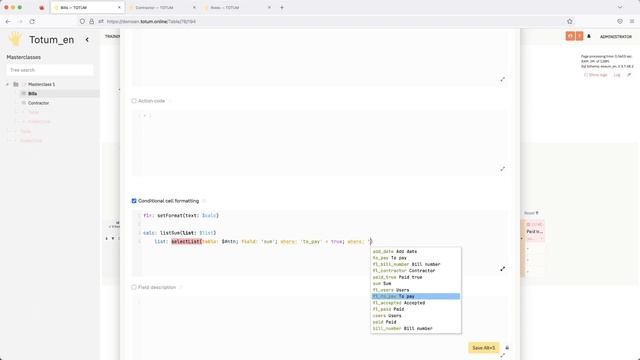Click the browser address bar URL
Viewport: 640px width, 360px height.
tap(151, 21)
